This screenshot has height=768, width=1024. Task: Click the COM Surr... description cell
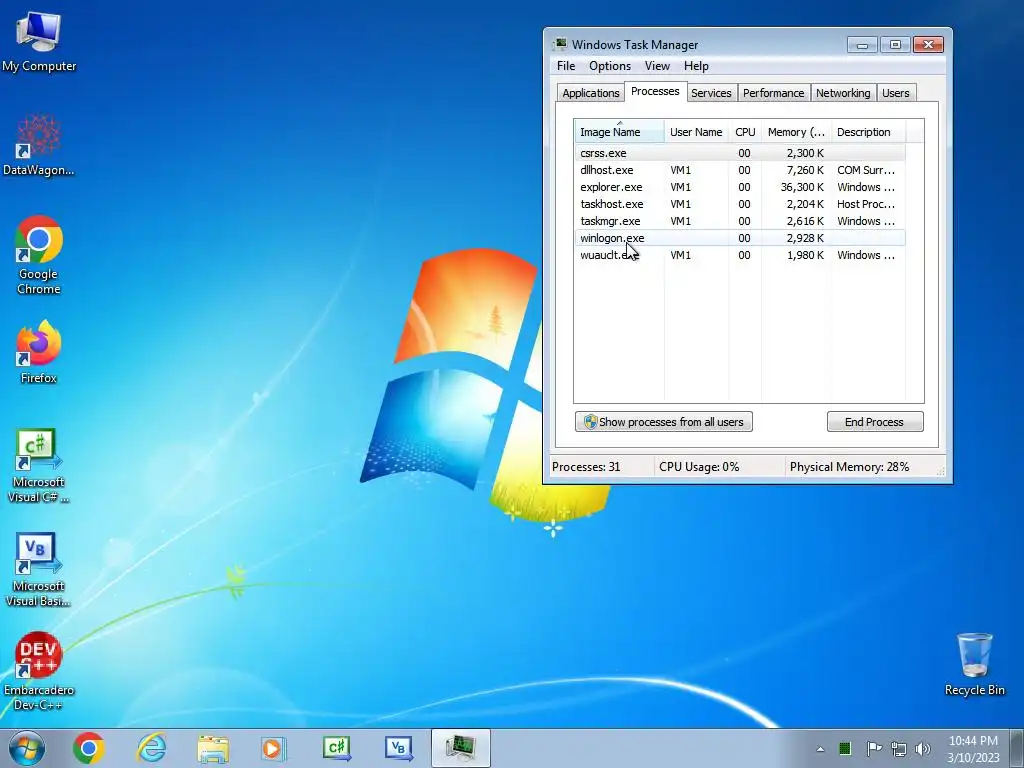(866, 170)
